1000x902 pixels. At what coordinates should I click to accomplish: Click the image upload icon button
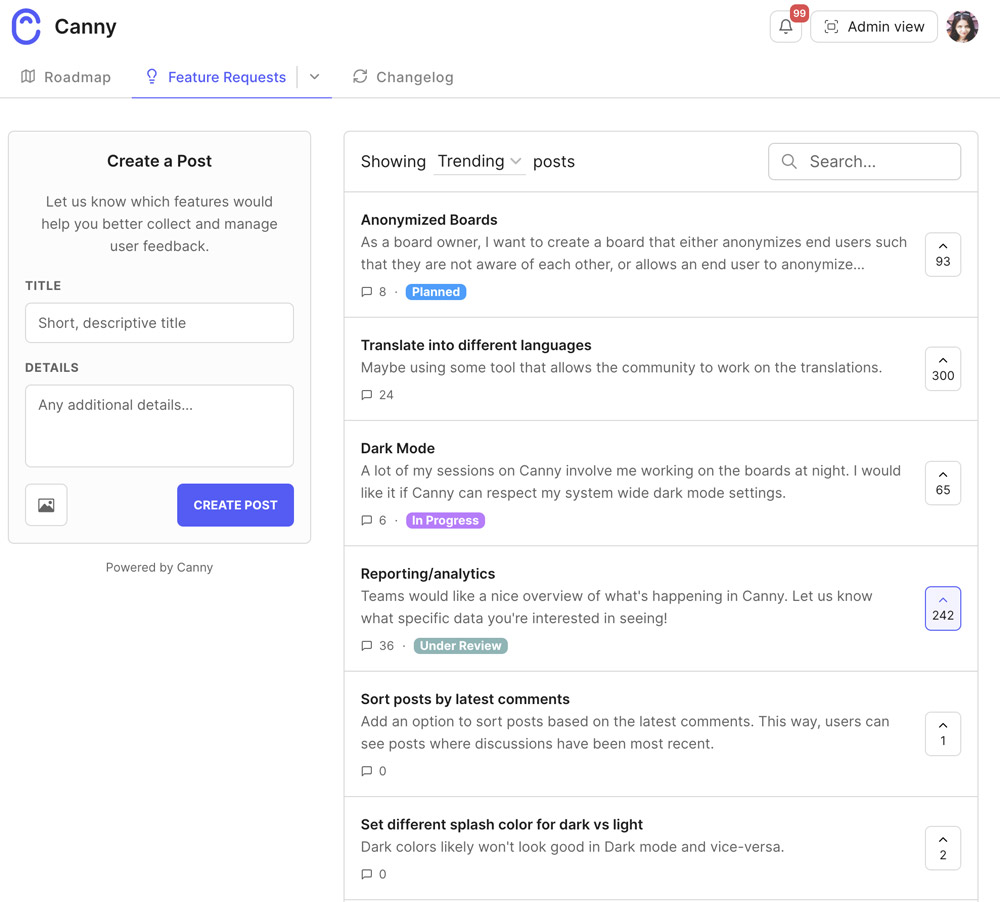point(46,505)
